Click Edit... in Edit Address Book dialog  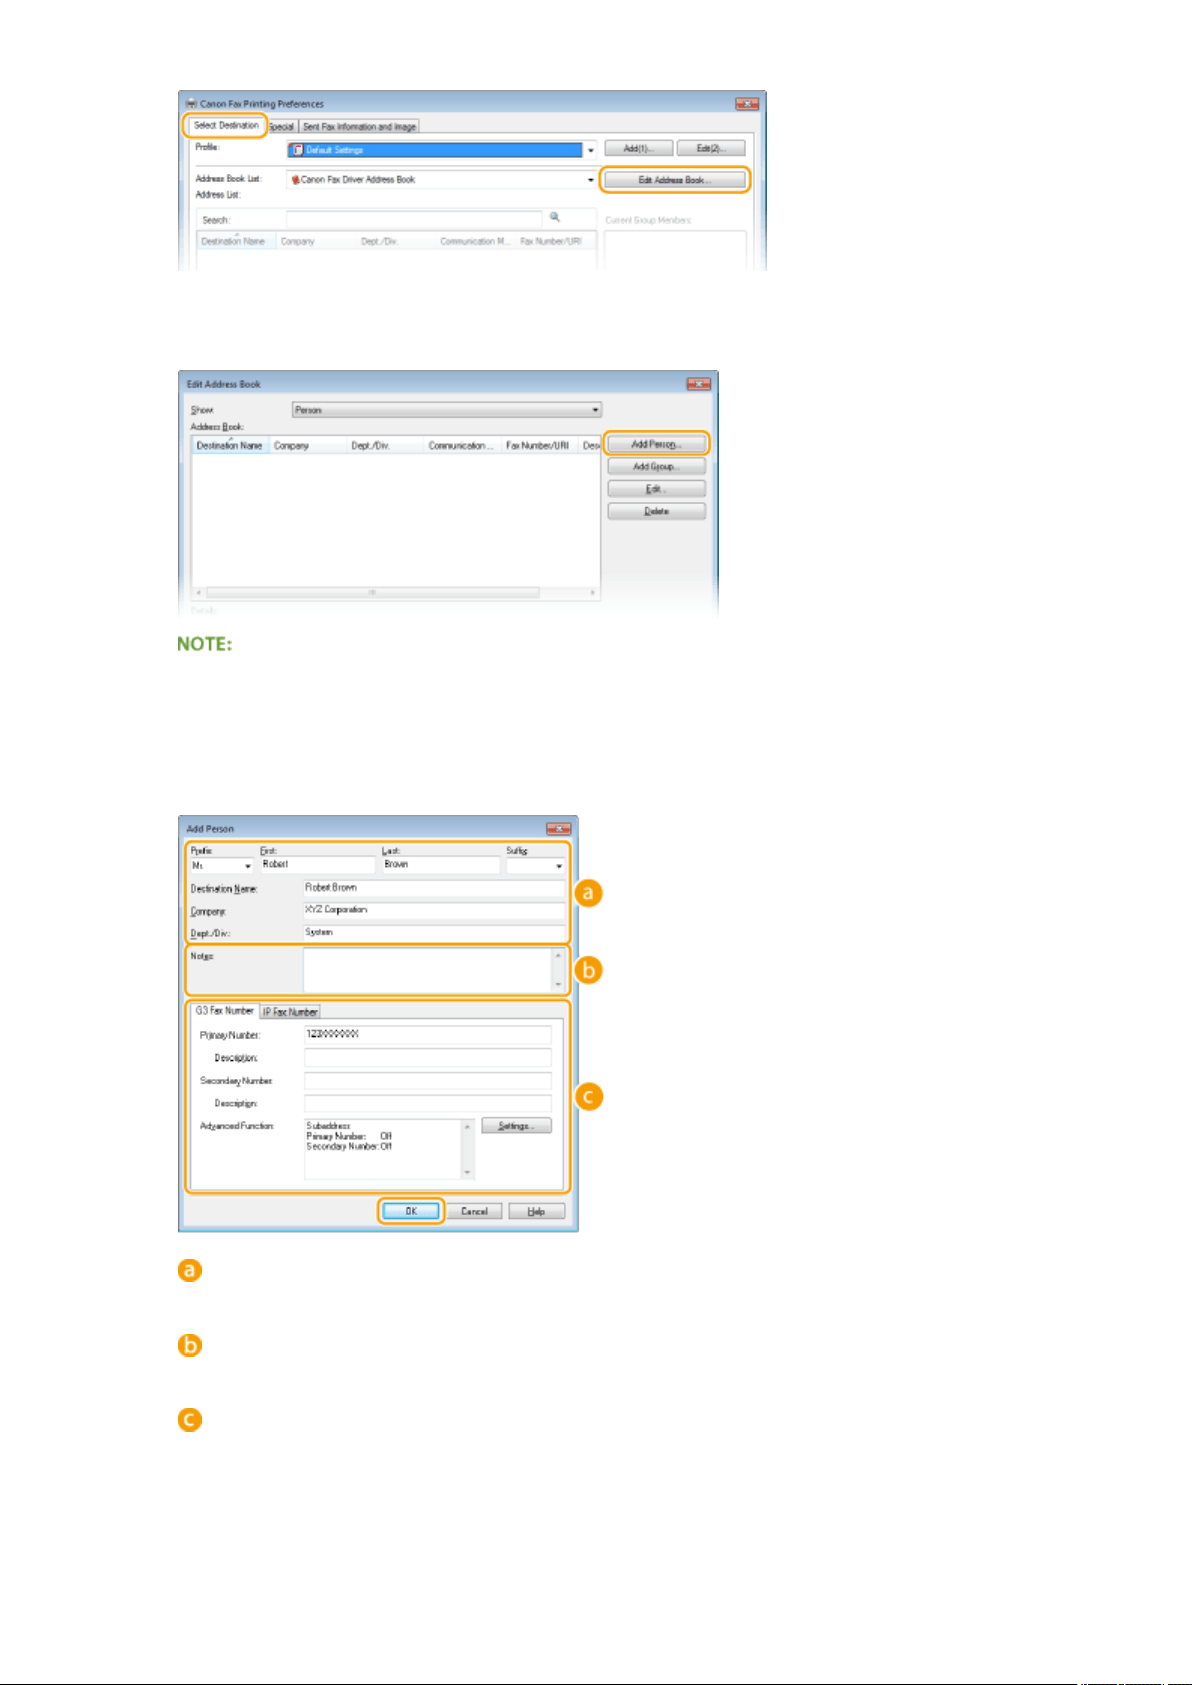[x=656, y=489]
